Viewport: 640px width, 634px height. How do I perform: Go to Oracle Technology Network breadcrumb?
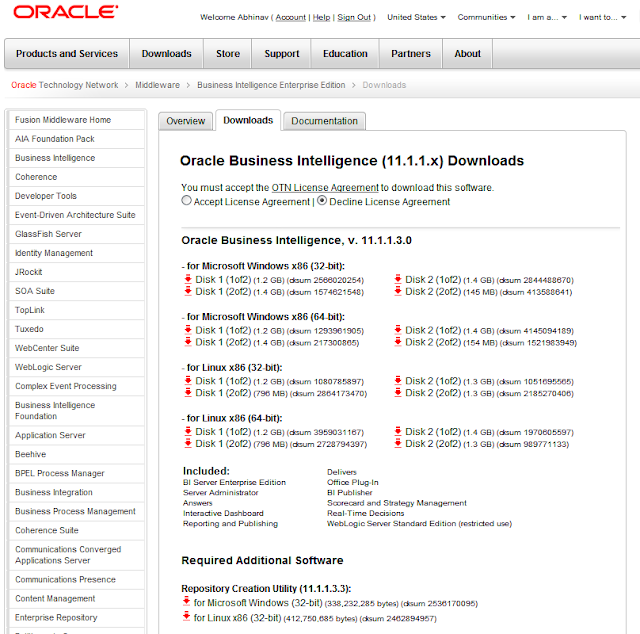pyautogui.click(x=64, y=85)
